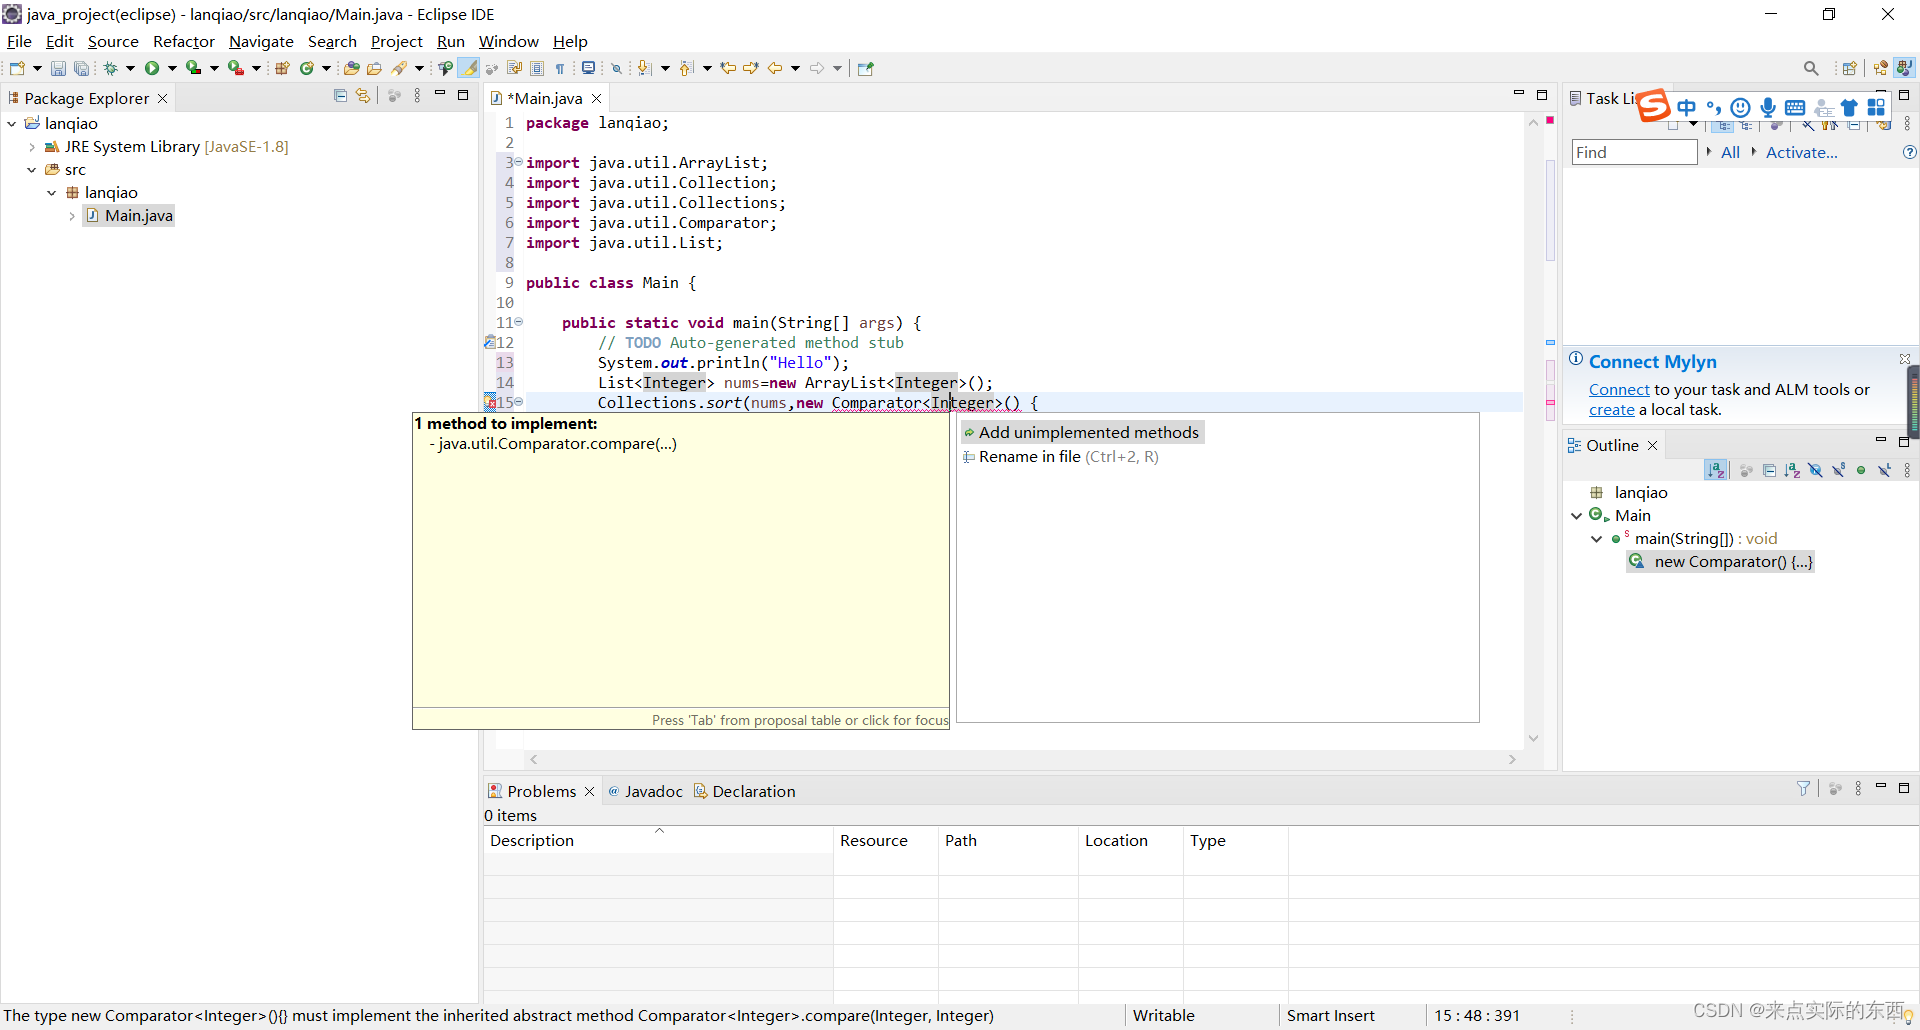Click the Connect link in Connect Mylyn panel
The image size is (1920, 1030).
tap(1620, 390)
